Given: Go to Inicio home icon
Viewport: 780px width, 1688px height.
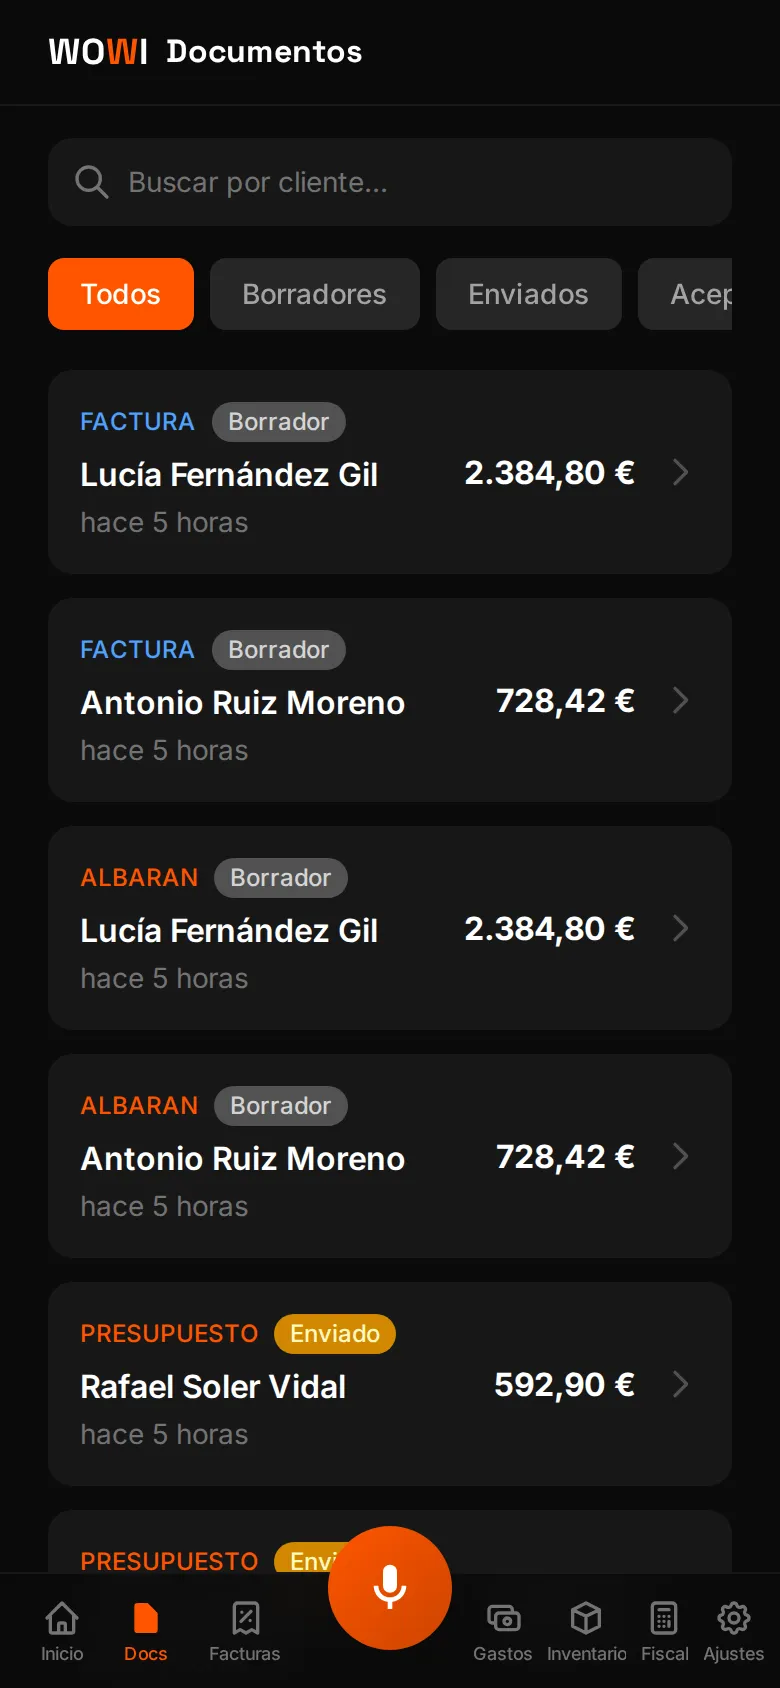Looking at the screenshot, I should pyautogui.click(x=62, y=1618).
